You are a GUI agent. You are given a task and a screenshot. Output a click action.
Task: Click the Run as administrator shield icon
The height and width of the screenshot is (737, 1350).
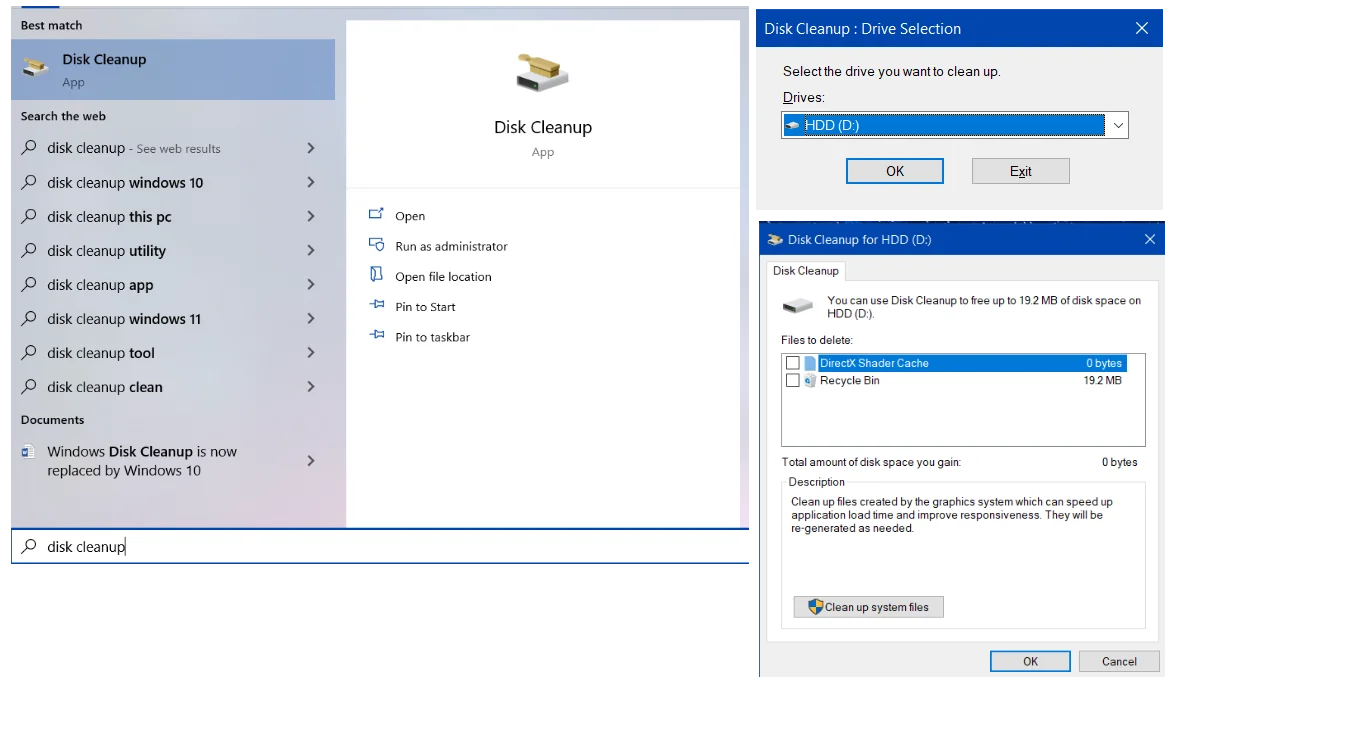pos(376,245)
